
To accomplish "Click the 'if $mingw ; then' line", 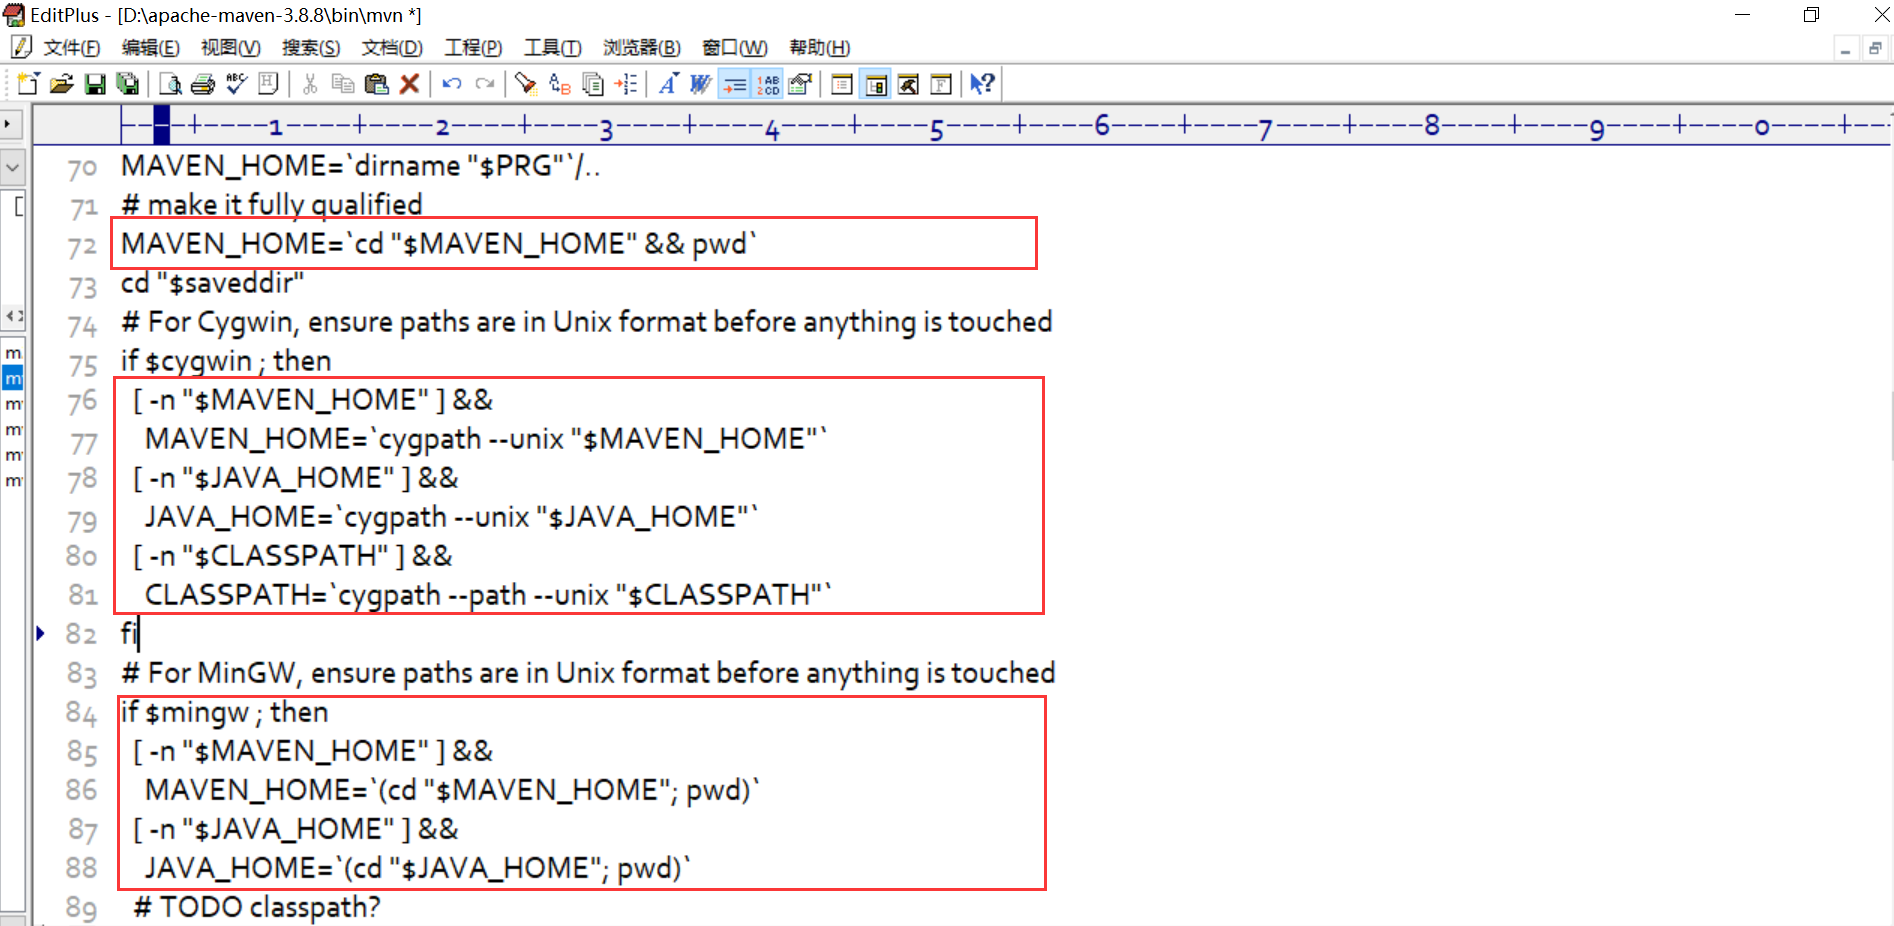I will pyautogui.click(x=225, y=712).
